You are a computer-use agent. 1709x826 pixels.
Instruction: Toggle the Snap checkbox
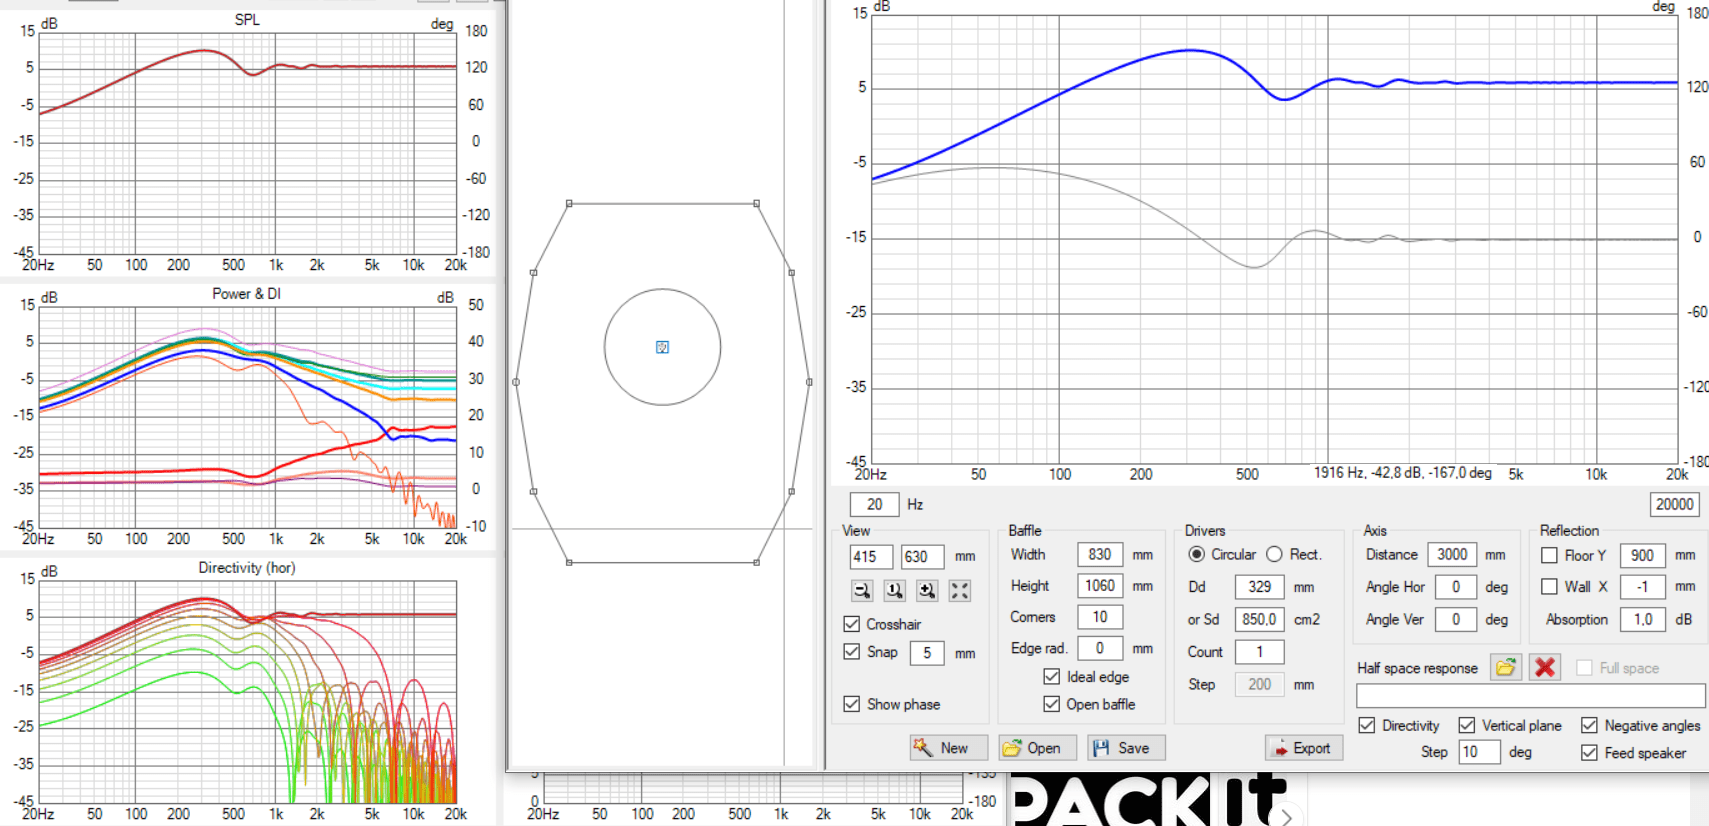click(852, 651)
